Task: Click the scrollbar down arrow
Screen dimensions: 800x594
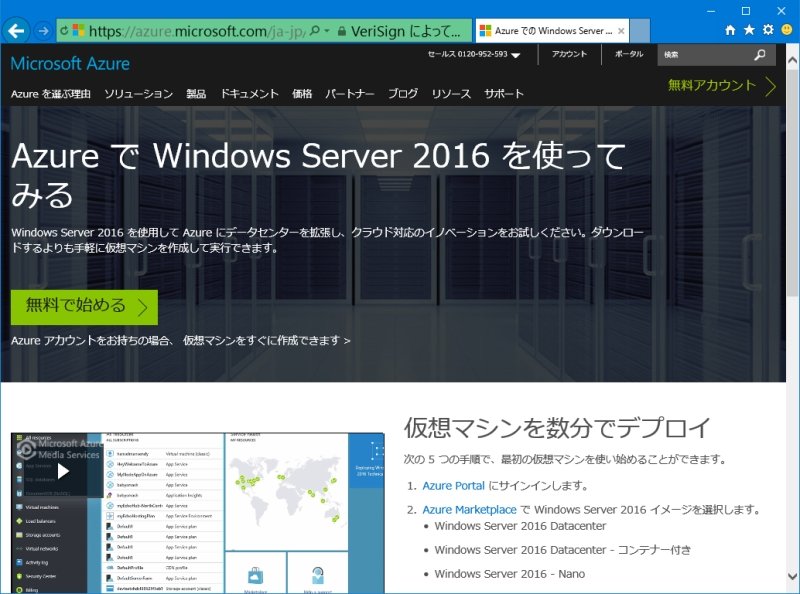Action: 792,577
